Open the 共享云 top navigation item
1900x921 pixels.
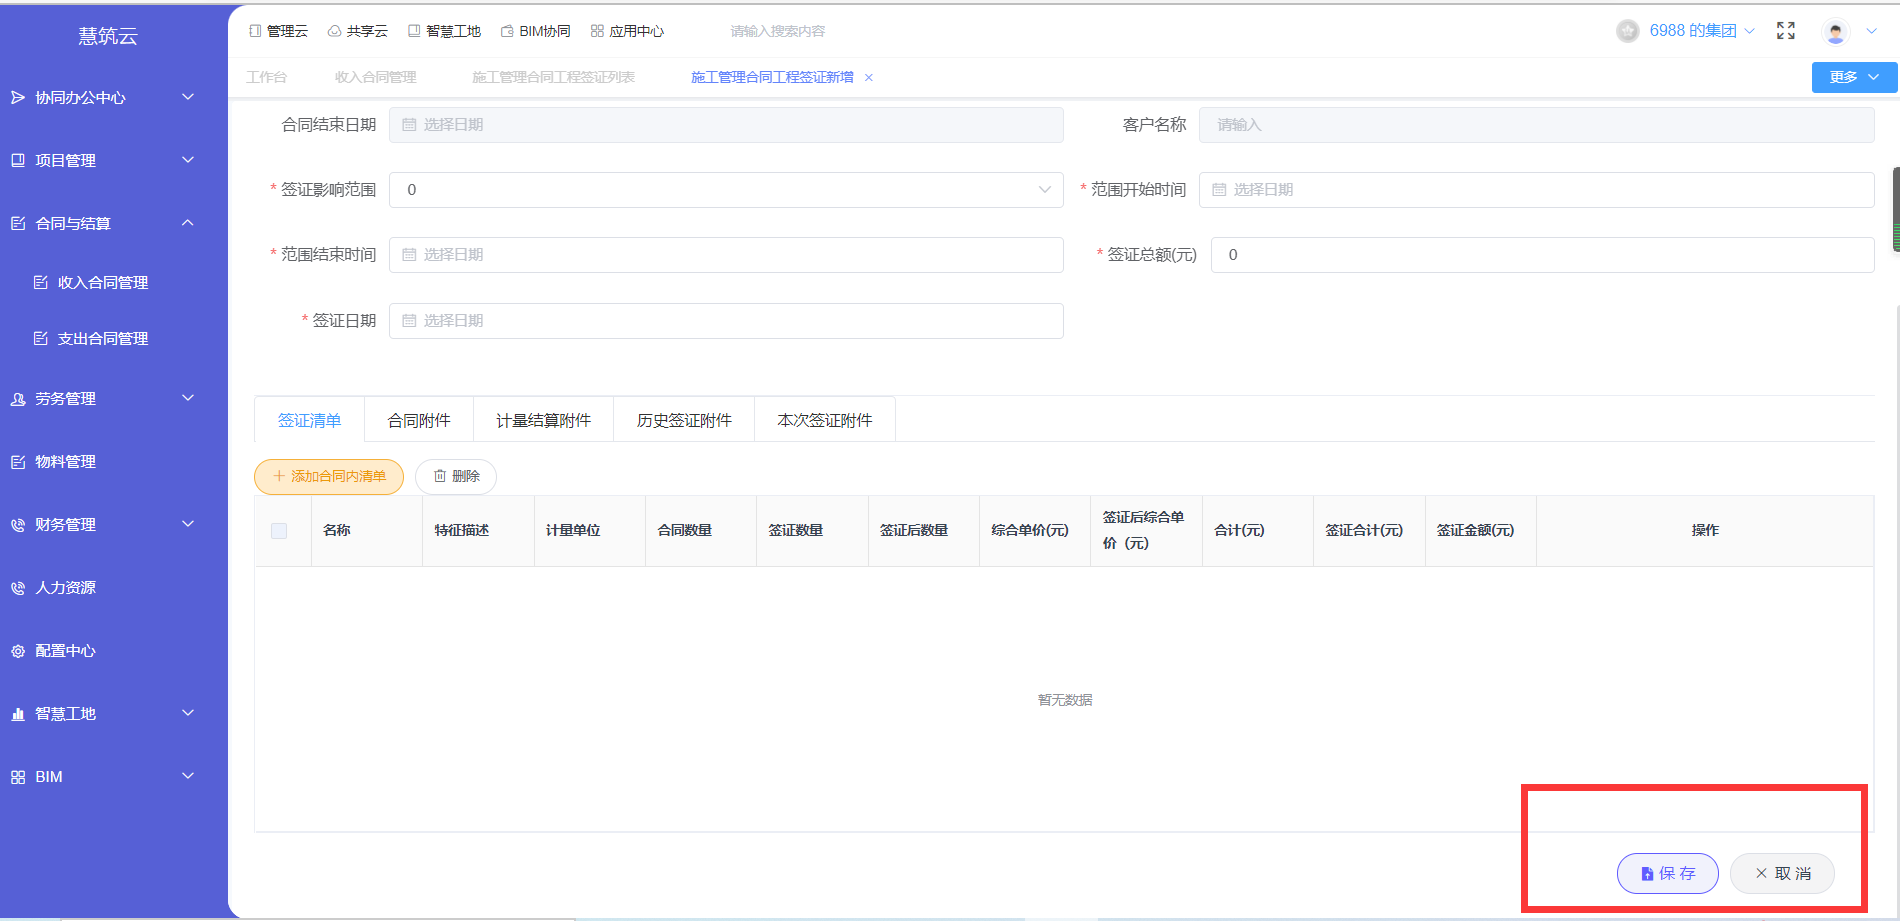point(357,31)
